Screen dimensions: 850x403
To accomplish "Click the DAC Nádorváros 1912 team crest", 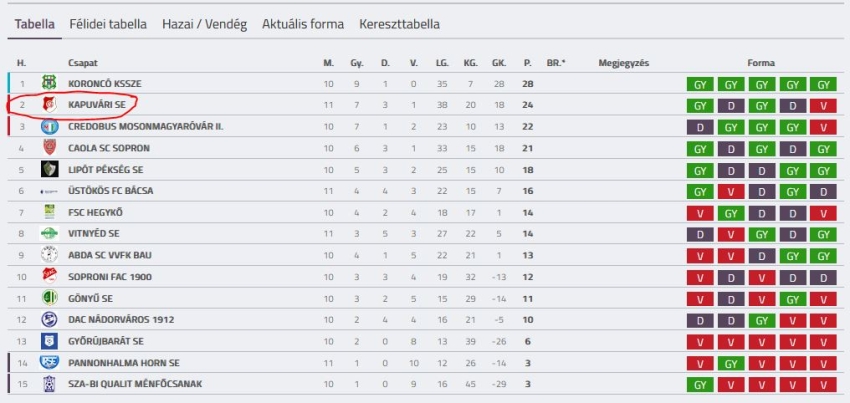I will coord(50,319).
